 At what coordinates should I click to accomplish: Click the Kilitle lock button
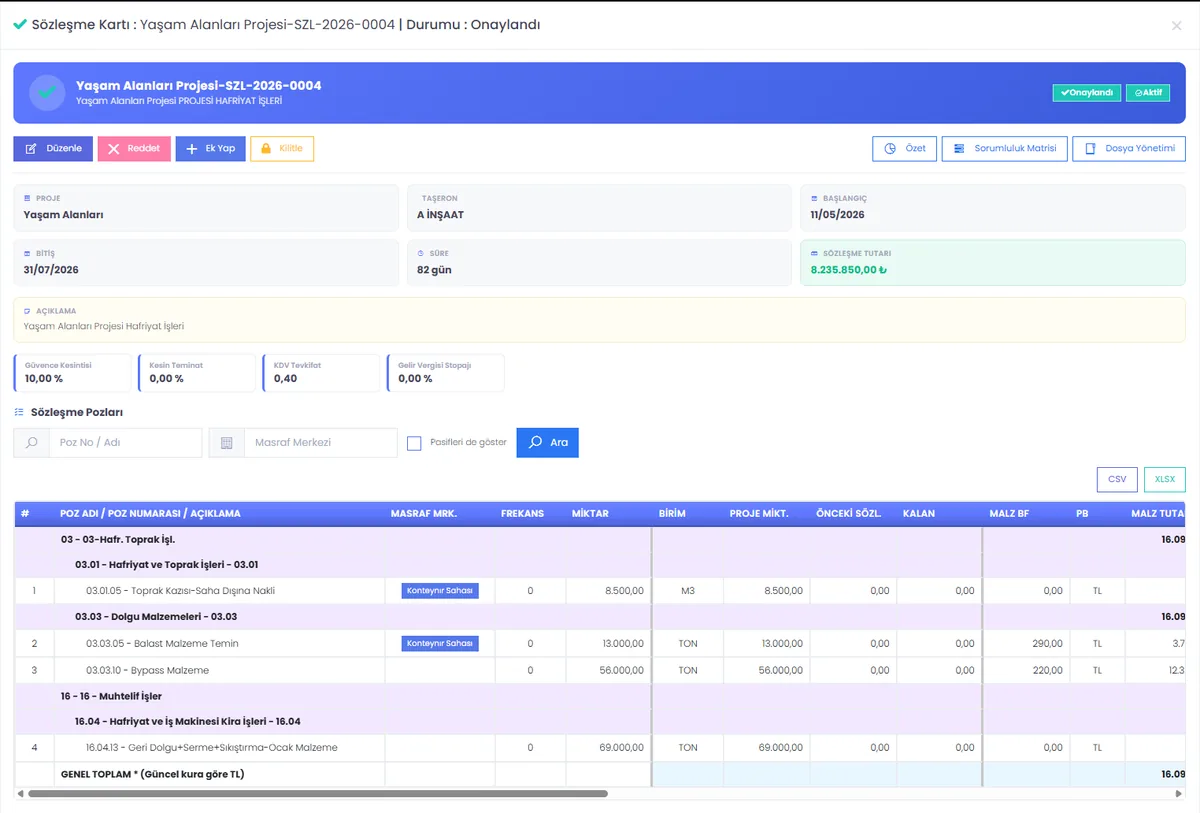pos(282,149)
